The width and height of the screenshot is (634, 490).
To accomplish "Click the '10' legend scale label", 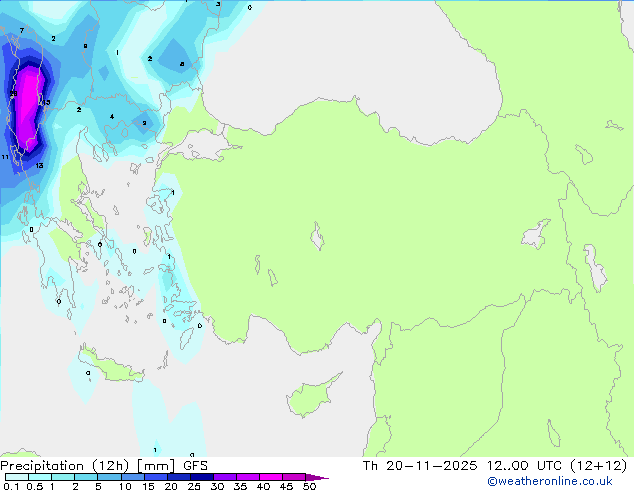I will pos(125,486).
